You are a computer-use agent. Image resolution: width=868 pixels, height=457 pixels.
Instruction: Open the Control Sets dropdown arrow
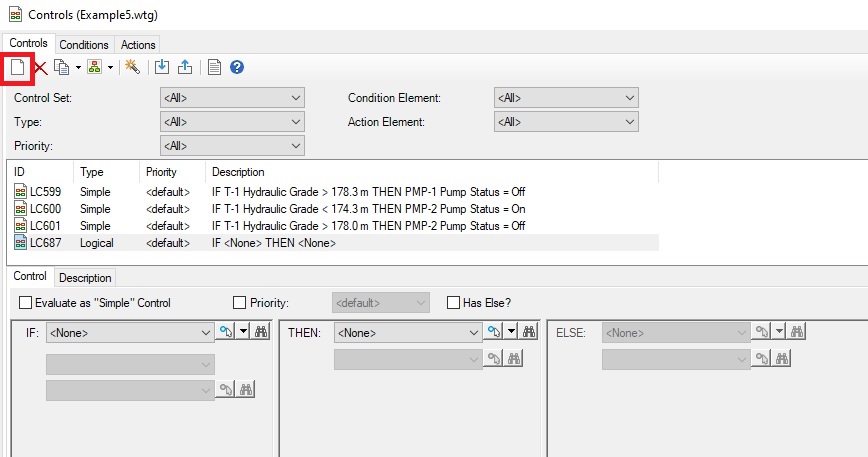point(110,67)
